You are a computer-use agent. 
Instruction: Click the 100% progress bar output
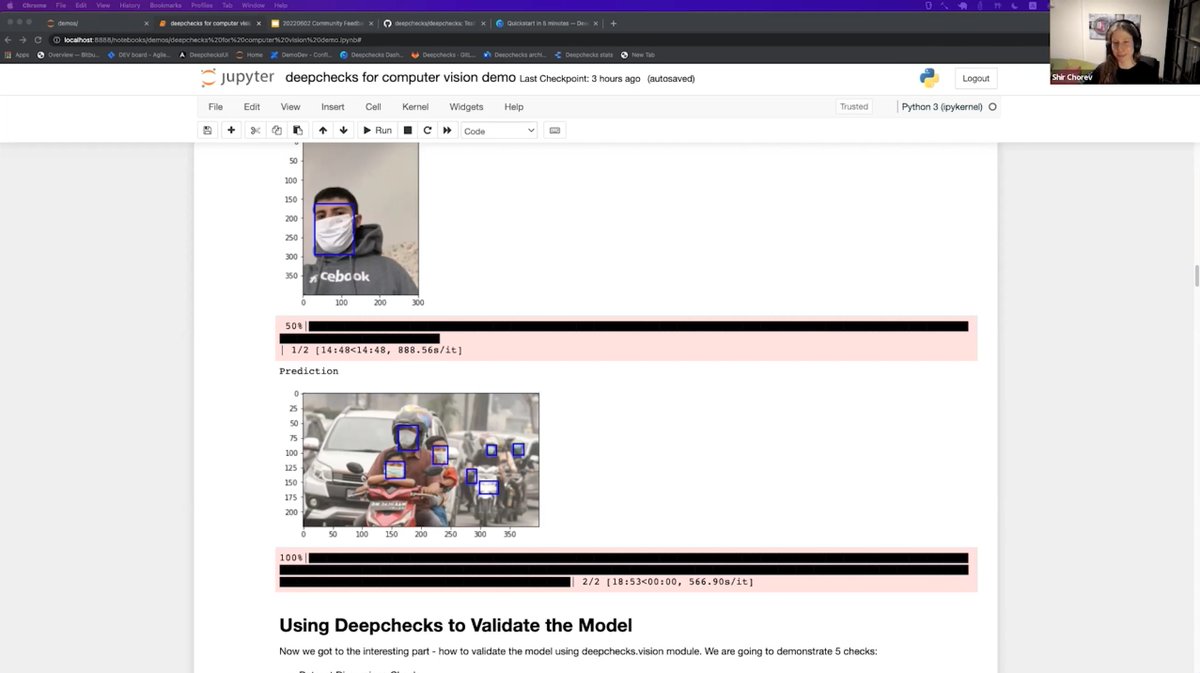(626, 569)
